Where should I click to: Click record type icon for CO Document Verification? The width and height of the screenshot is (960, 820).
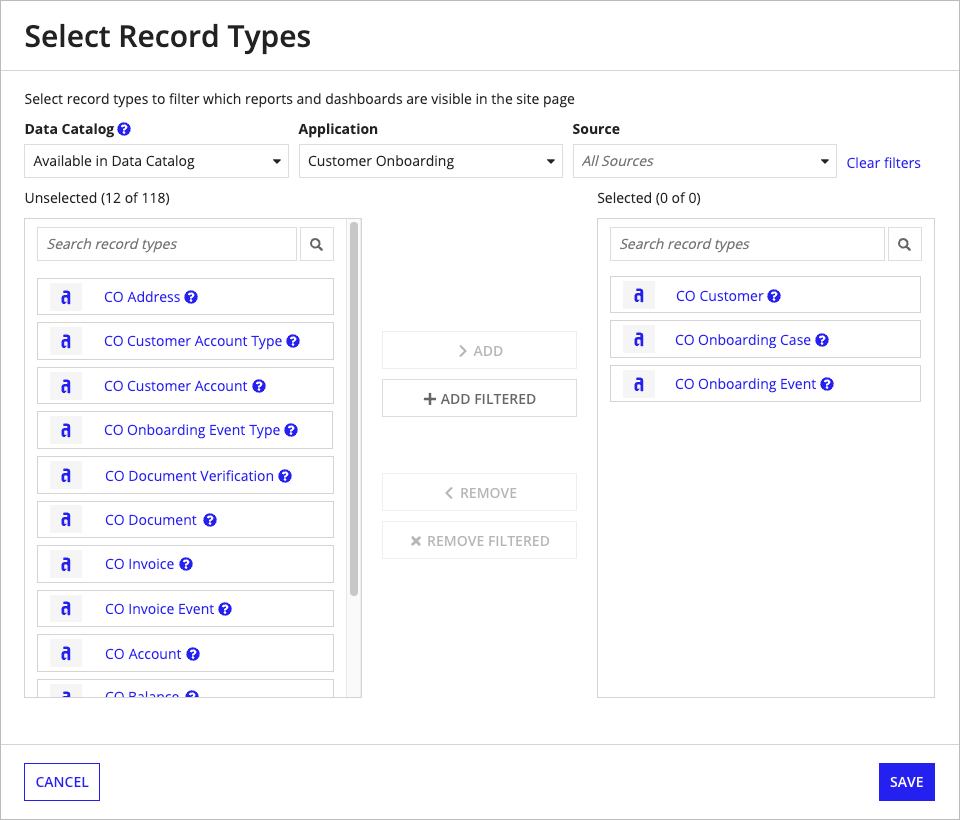(x=66, y=475)
